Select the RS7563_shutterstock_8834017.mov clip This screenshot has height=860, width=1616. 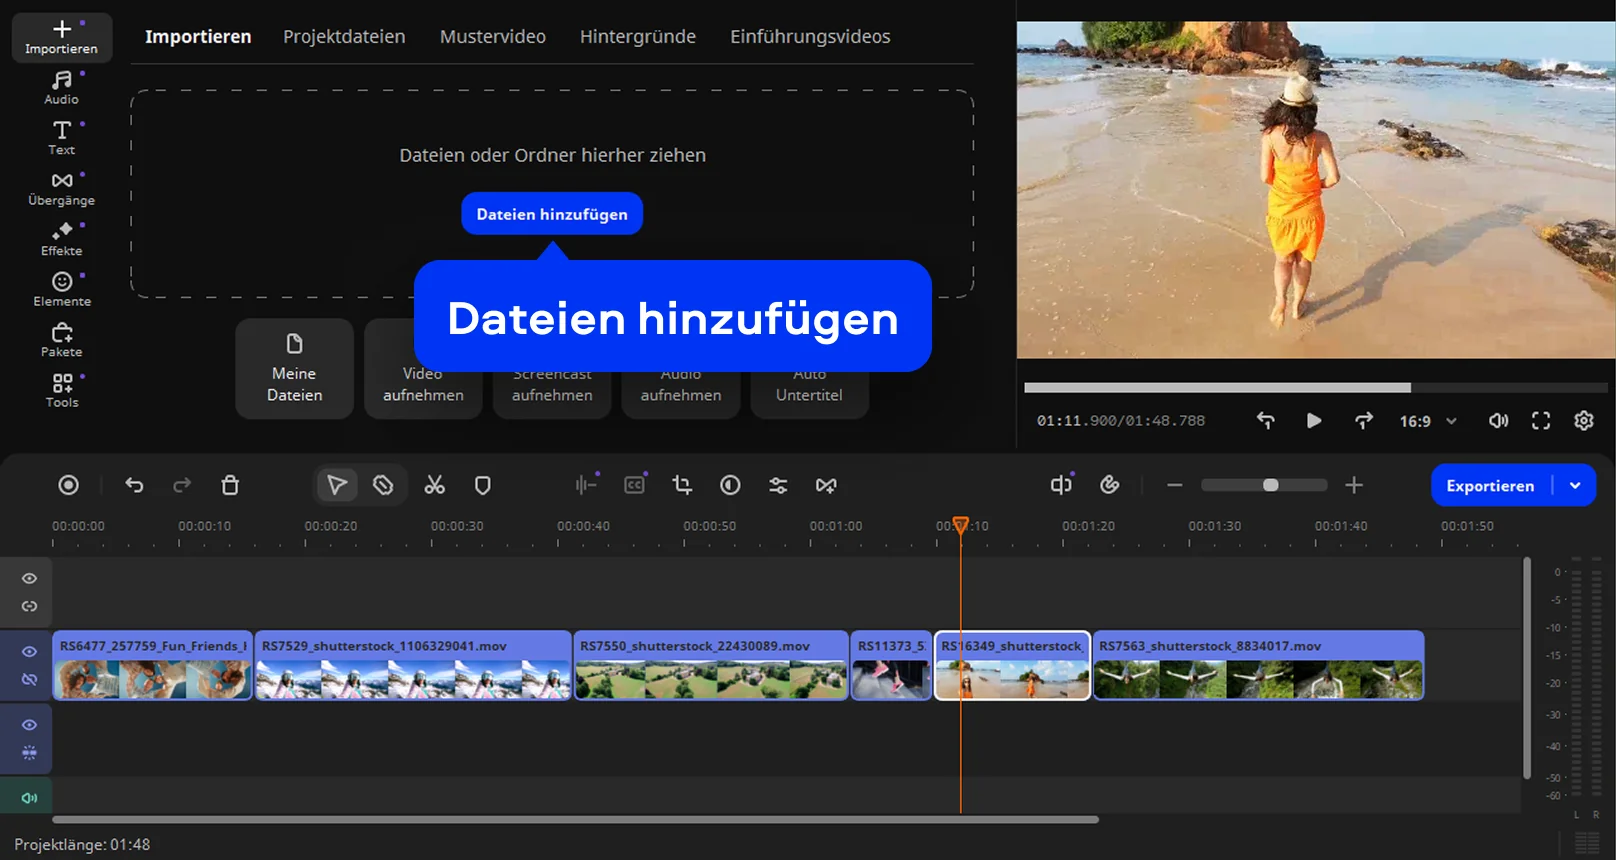point(1258,666)
